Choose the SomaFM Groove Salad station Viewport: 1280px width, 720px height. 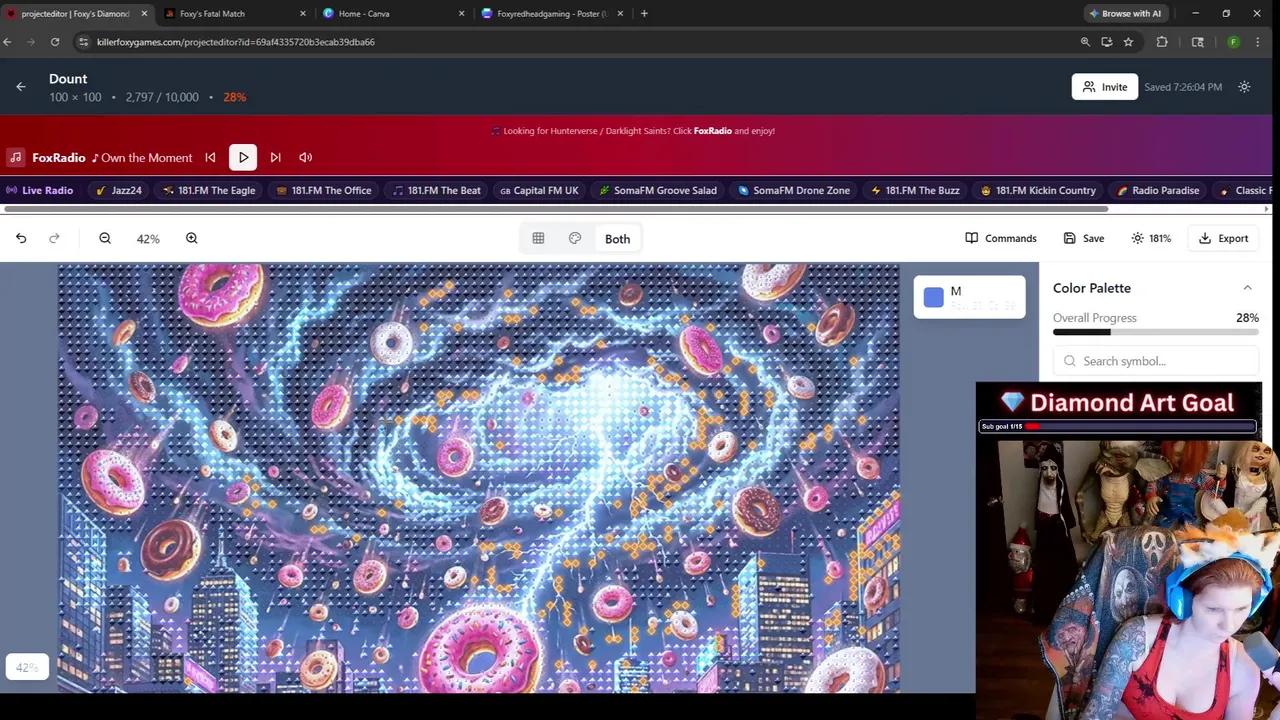click(x=657, y=190)
